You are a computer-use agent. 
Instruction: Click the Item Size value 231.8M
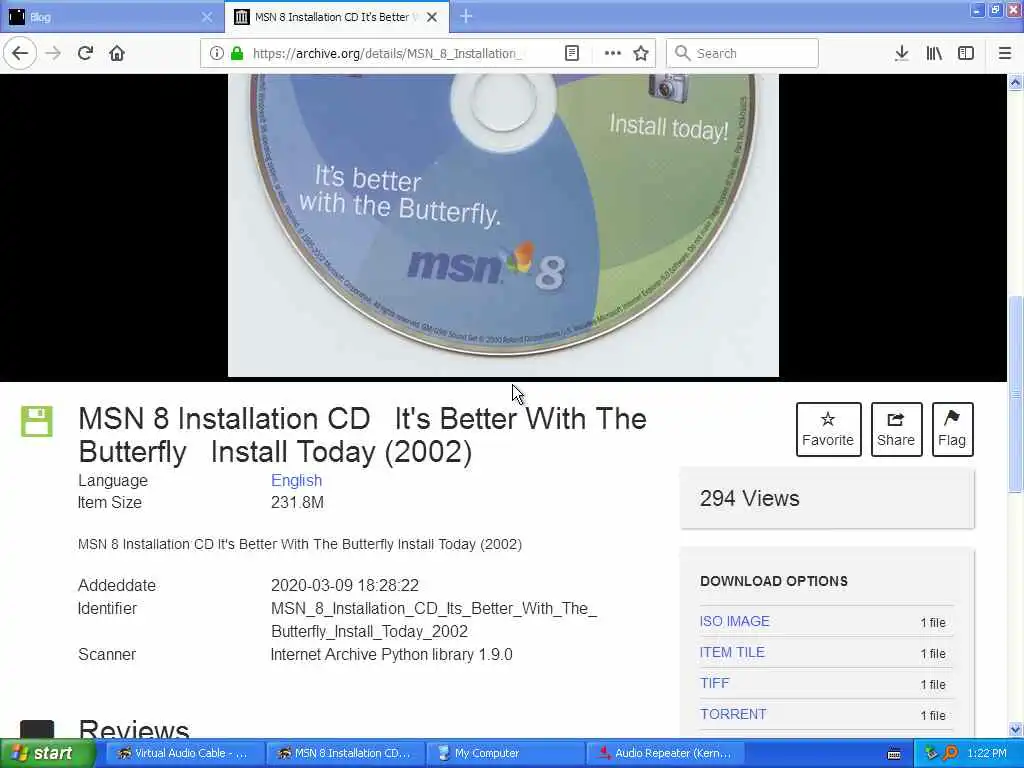(297, 502)
